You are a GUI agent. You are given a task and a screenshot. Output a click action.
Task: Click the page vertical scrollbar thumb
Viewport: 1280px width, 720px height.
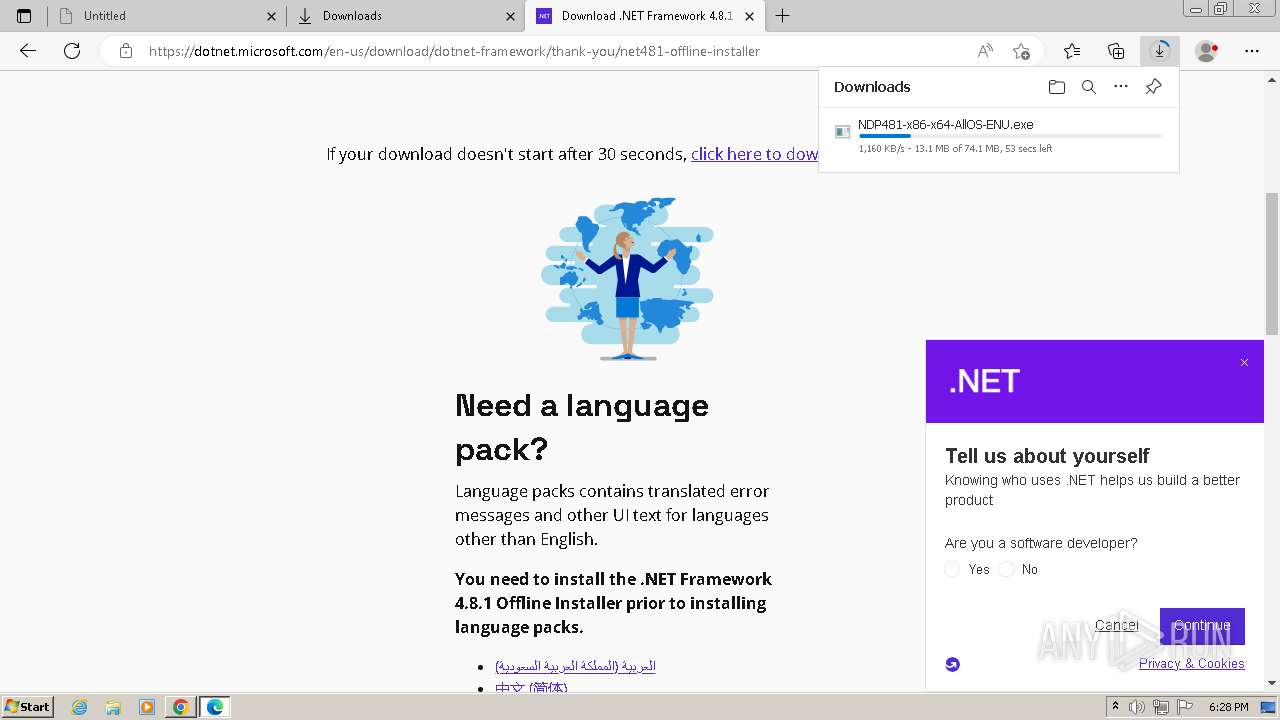pos(1272,265)
